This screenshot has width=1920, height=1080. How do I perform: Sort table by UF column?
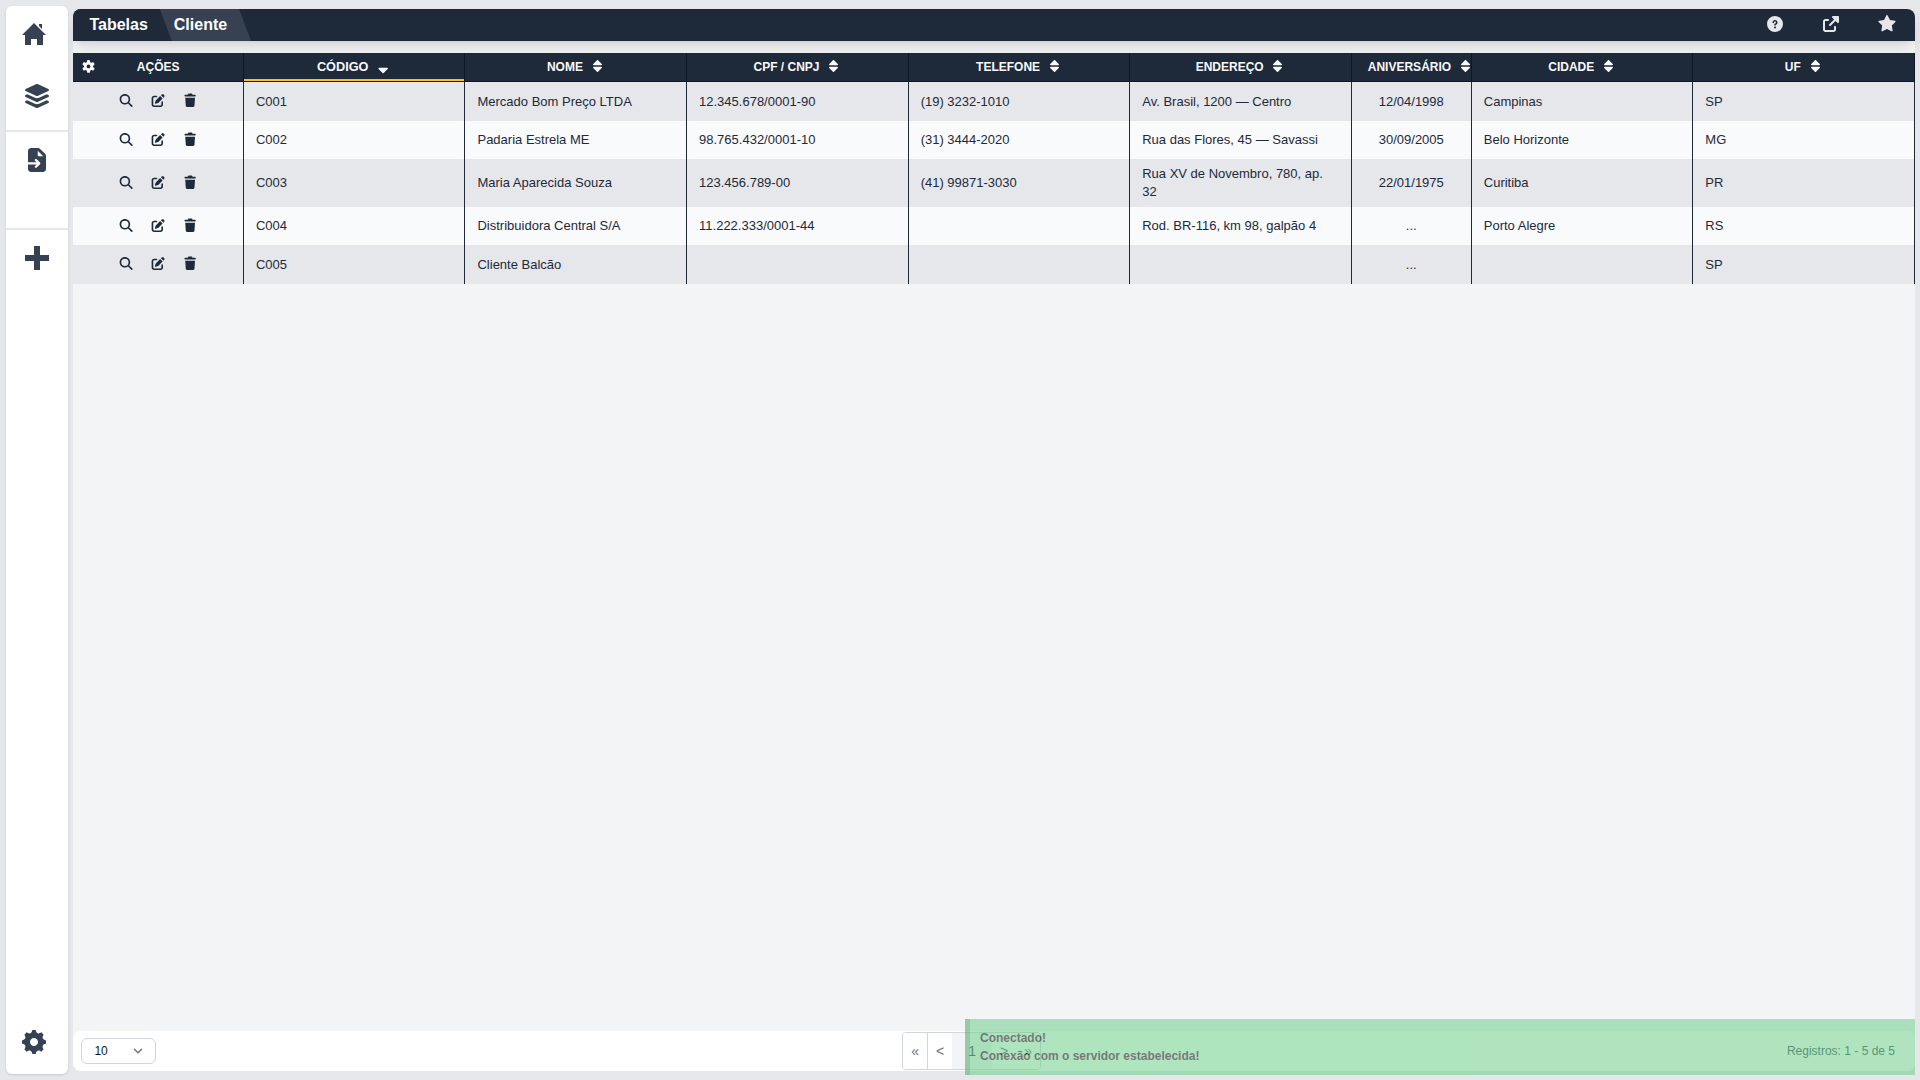(x=1803, y=66)
